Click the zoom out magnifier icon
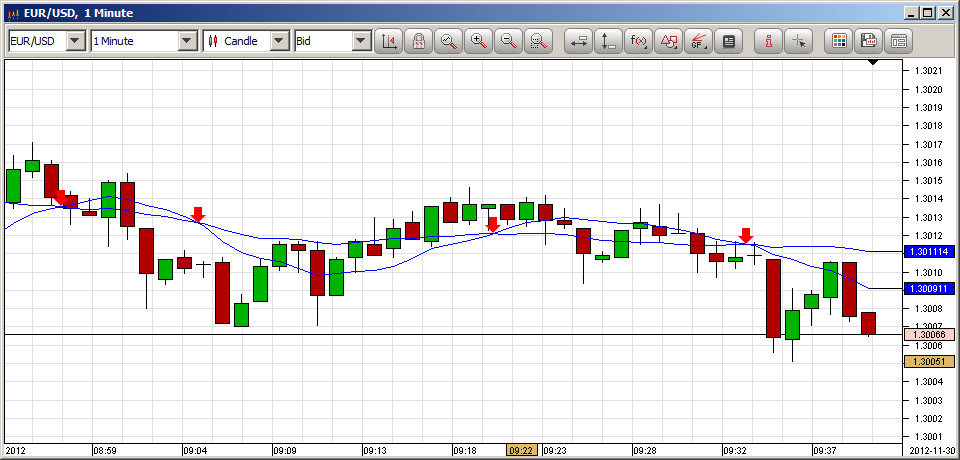960x460 pixels. tap(509, 41)
